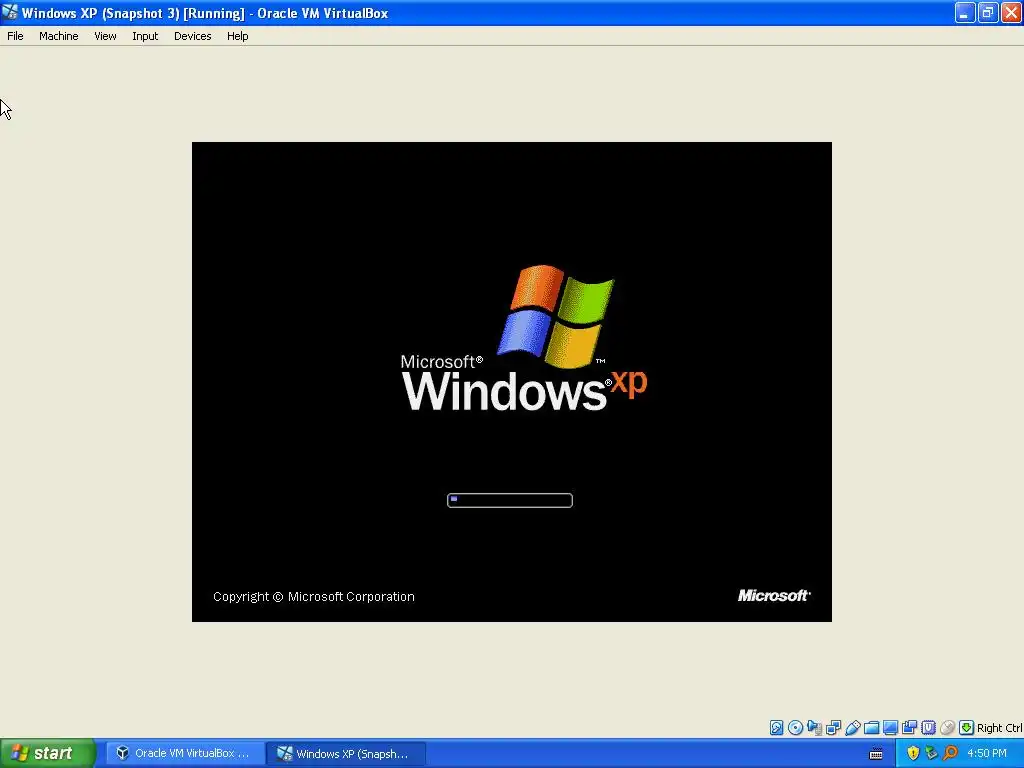Click the Right Ctrl host key label

pos(1000,728)
